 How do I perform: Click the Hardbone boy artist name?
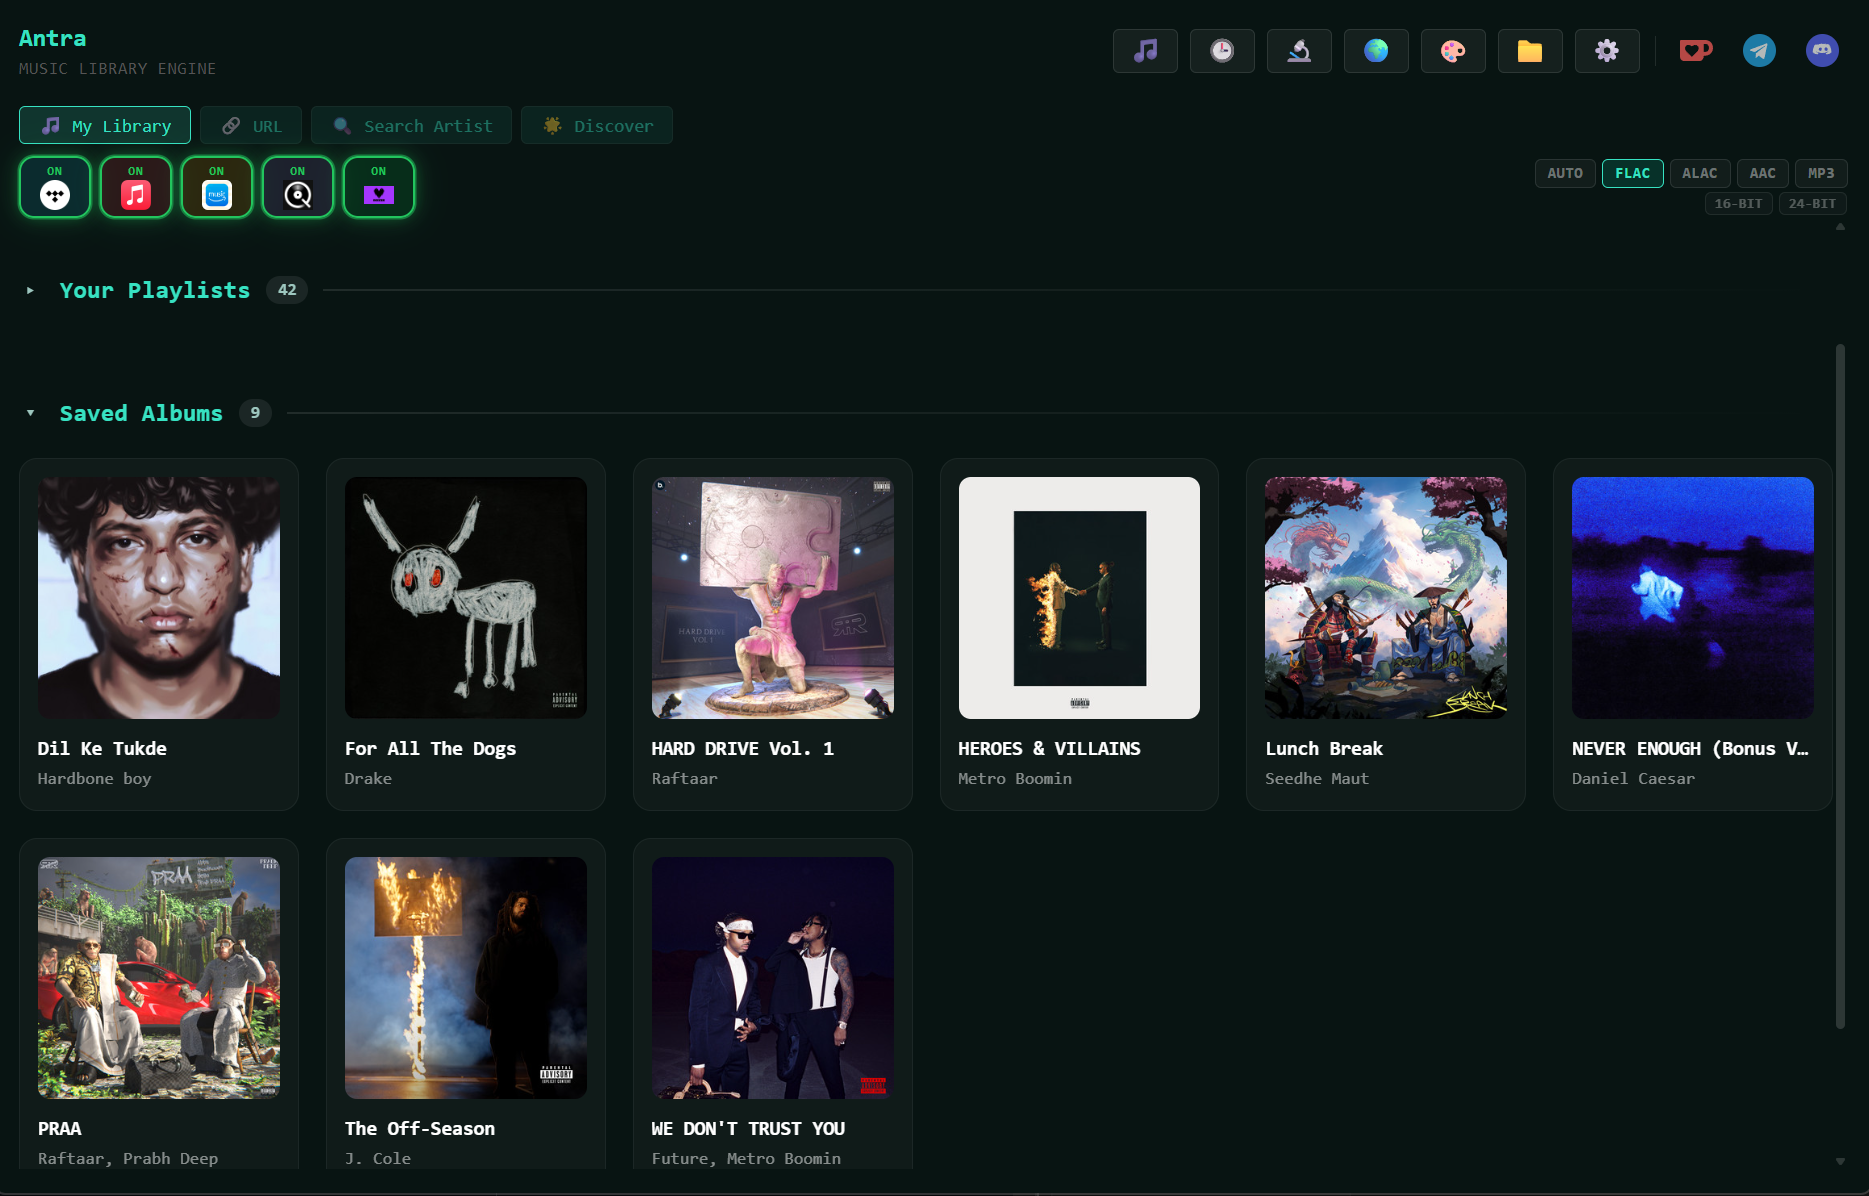[x=94, y=779]
